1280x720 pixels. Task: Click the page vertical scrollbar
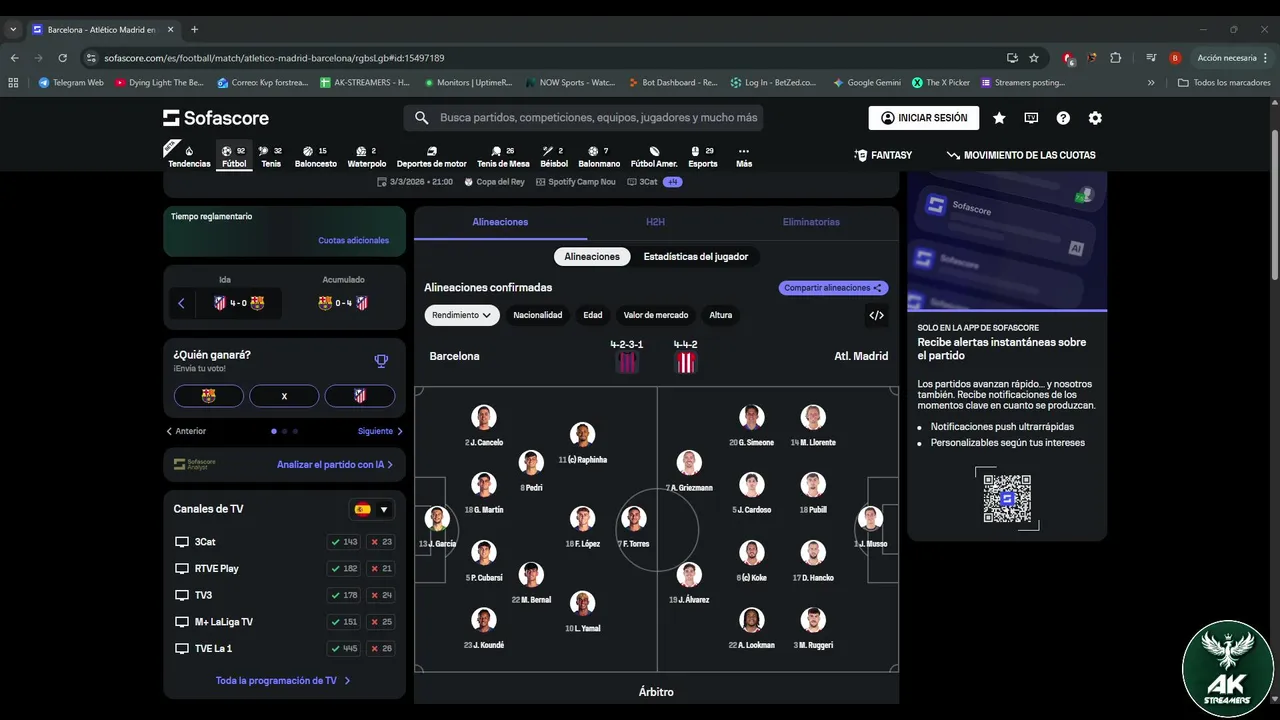tap(1274, 205)
